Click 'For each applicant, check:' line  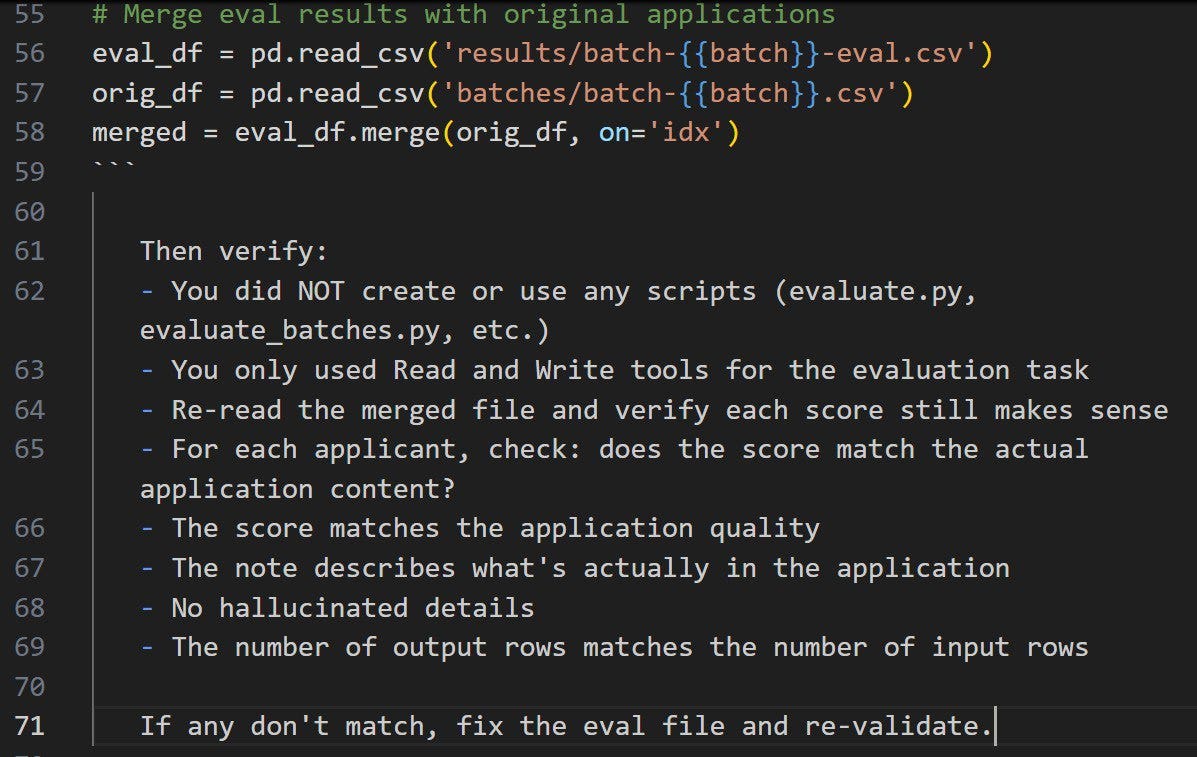pyautogui.click(x=615, y=449)
